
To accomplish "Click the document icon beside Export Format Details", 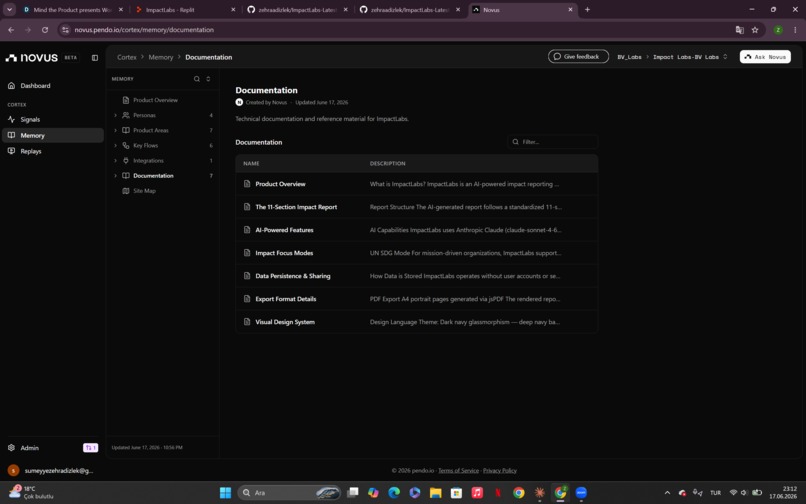I will point(247,299).
